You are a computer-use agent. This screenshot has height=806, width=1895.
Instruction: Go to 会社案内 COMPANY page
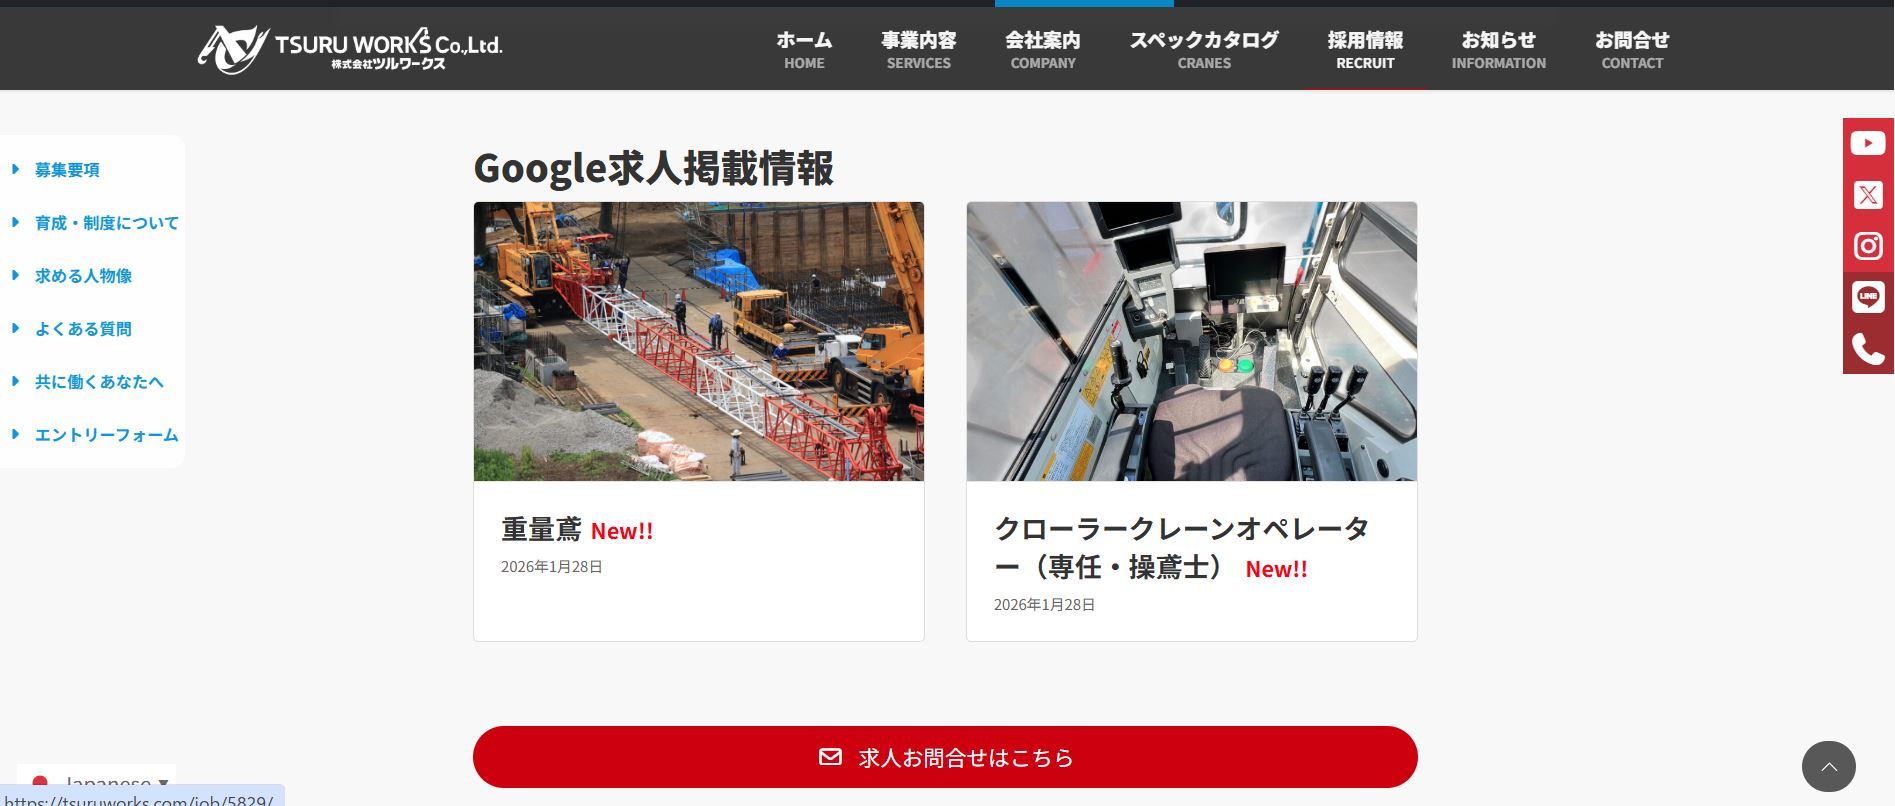(1042, 49)
